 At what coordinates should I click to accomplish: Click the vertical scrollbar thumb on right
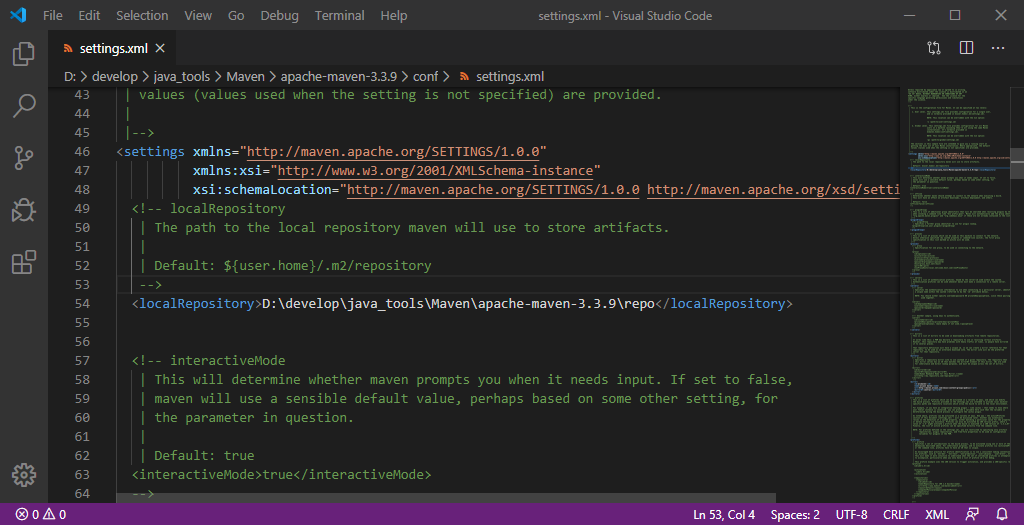(x=1017, y=162)
